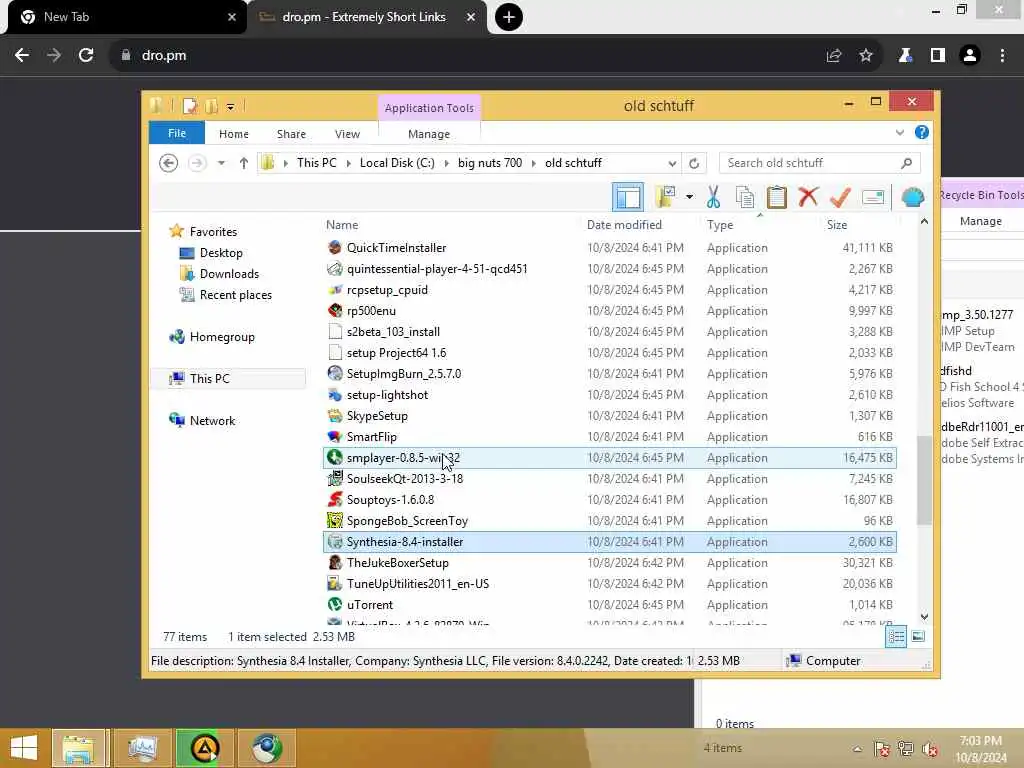1024x768 pixels.
Task: Open the Manage tab in old schtuff window
Action: point(429,134)
